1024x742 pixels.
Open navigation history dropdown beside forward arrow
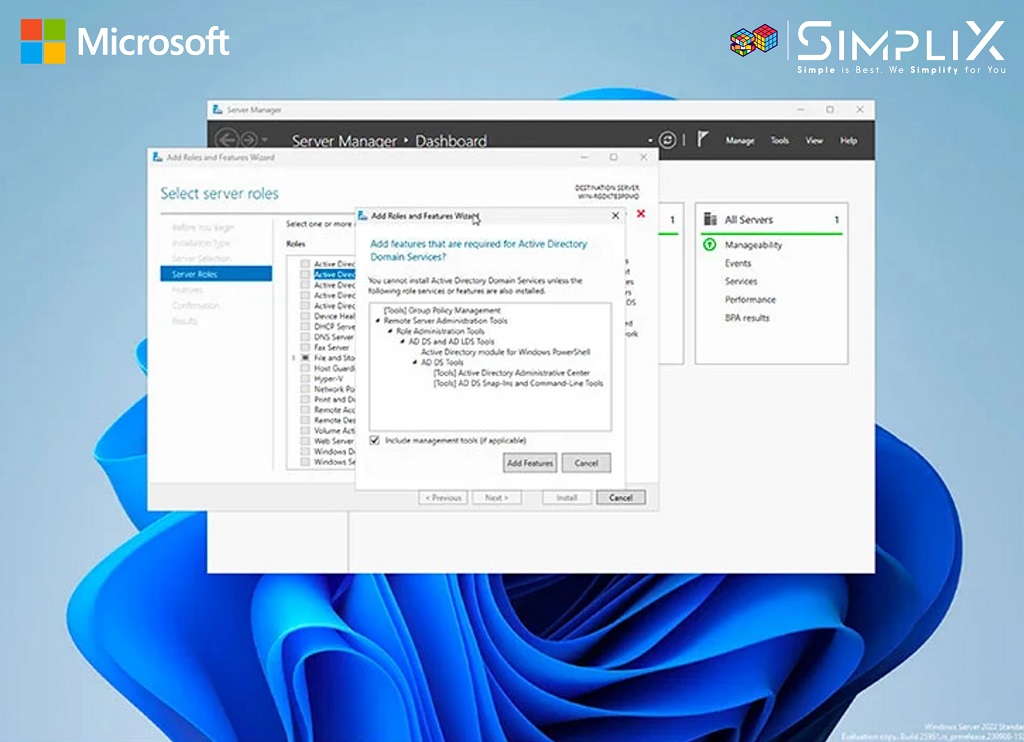click(x=264, y=140)
